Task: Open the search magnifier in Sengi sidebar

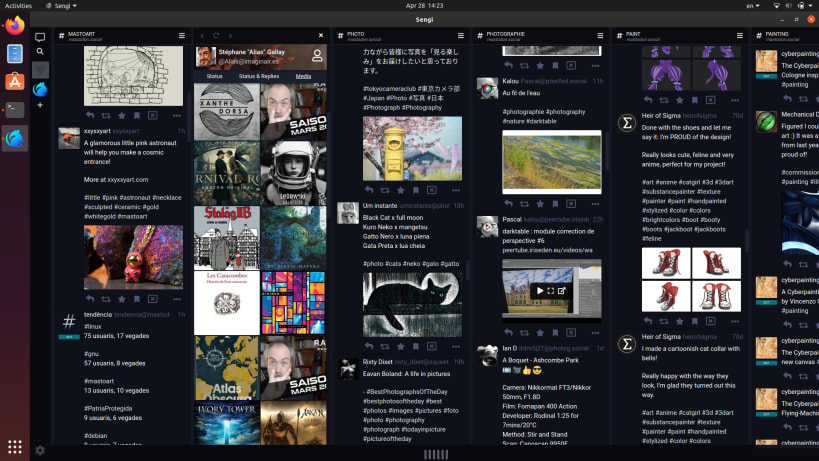Action: (x=40, y=51)
